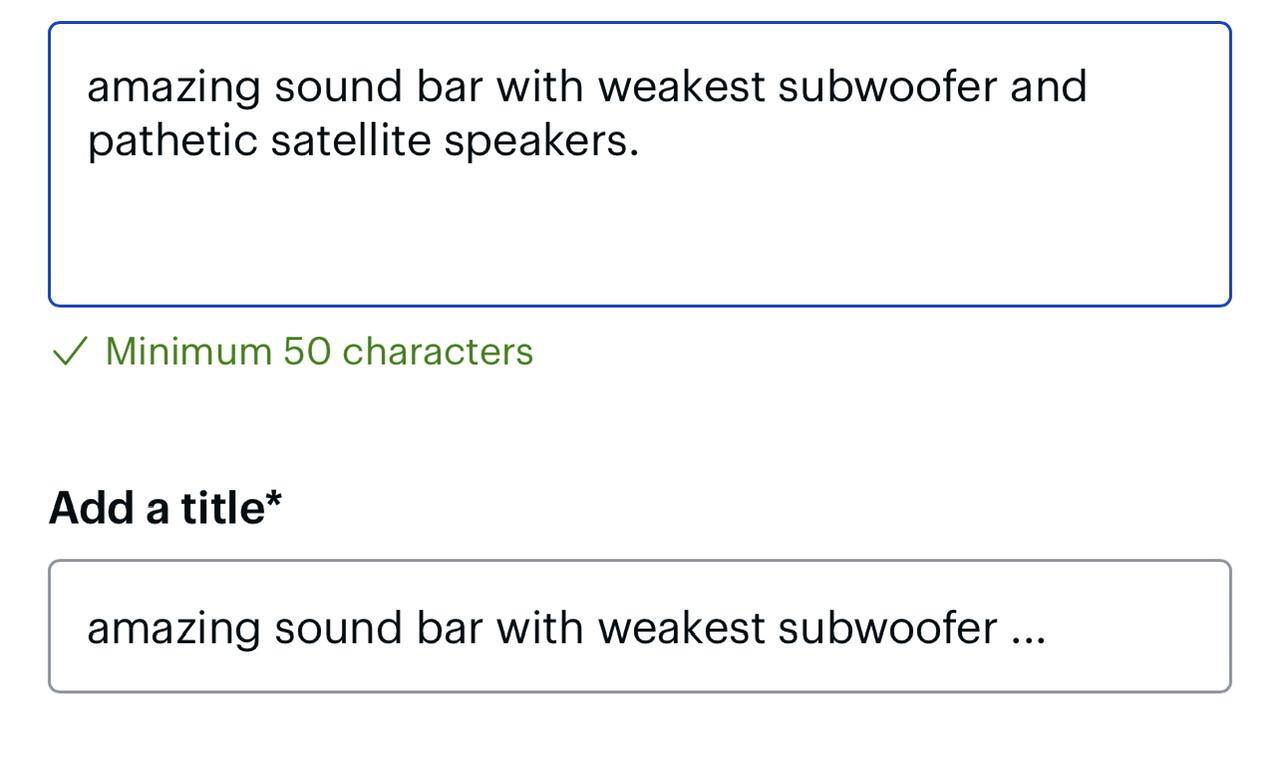Click the word "speakers." in the review
1280x774 pixels.
[x=541, y=141]
